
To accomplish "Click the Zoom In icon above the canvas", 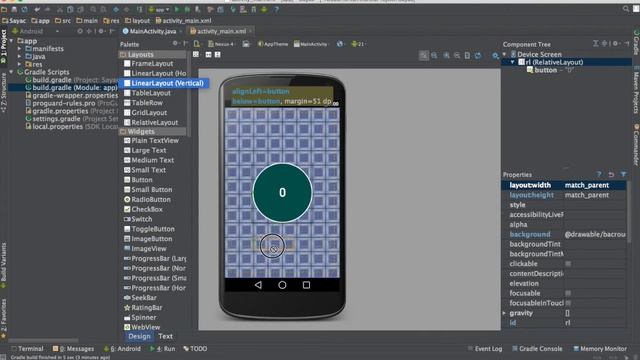I will pyautogui.click(x=447, y=56).
